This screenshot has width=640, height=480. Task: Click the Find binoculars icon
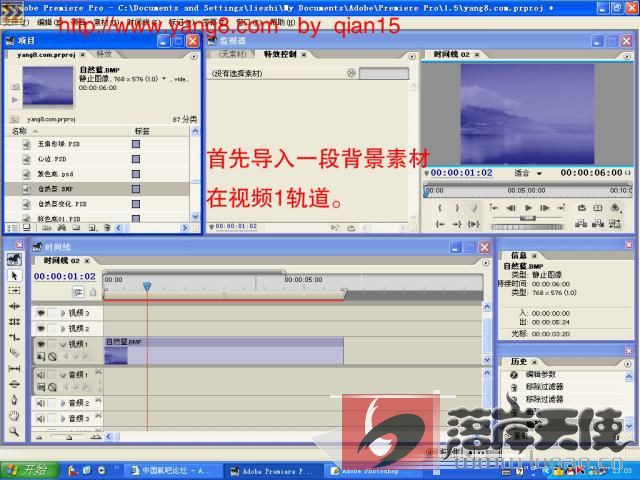tap(61, 228)
